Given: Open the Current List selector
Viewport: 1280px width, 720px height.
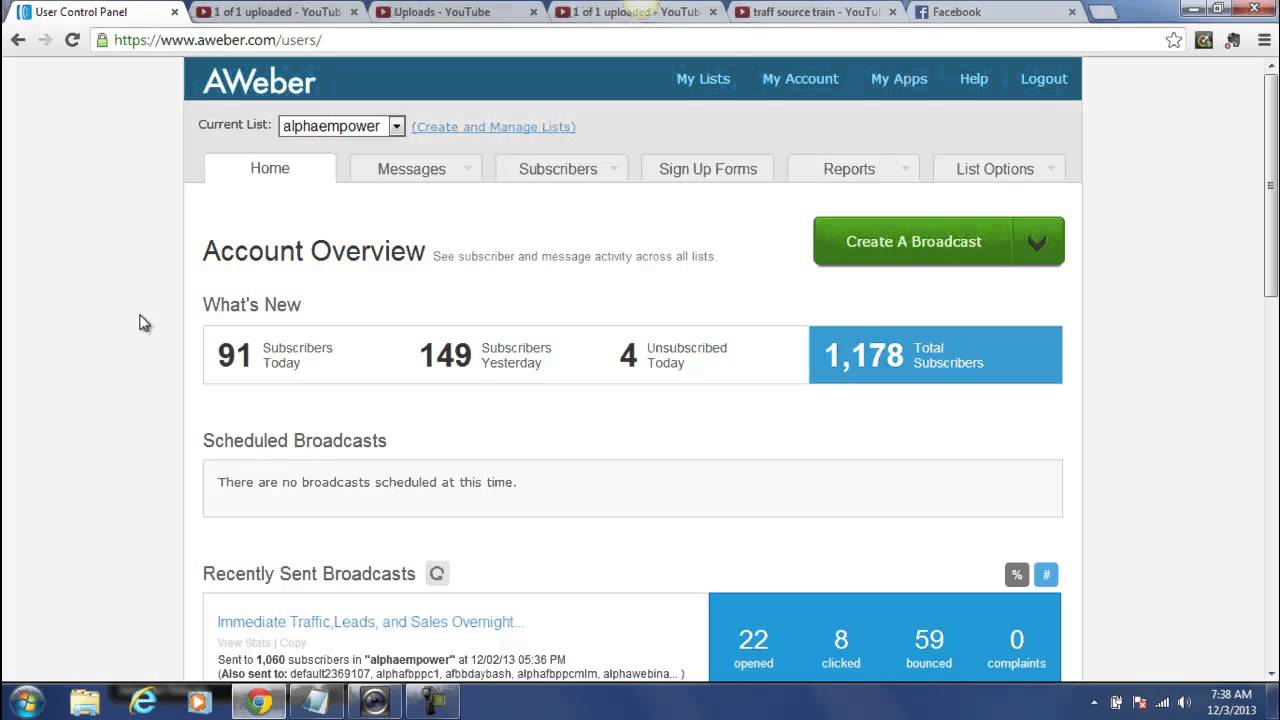Looking at the screenshot, I should point(396,126).
